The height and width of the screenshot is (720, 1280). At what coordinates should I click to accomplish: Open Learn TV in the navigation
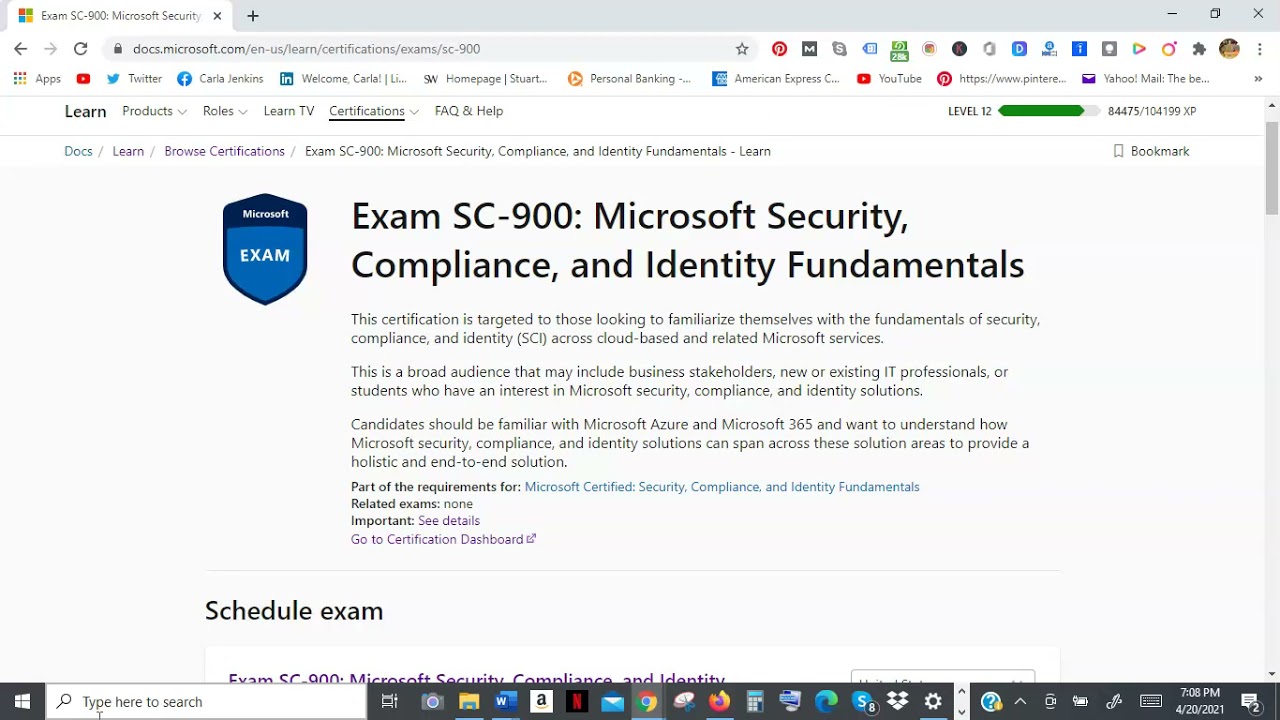point(289,111)
